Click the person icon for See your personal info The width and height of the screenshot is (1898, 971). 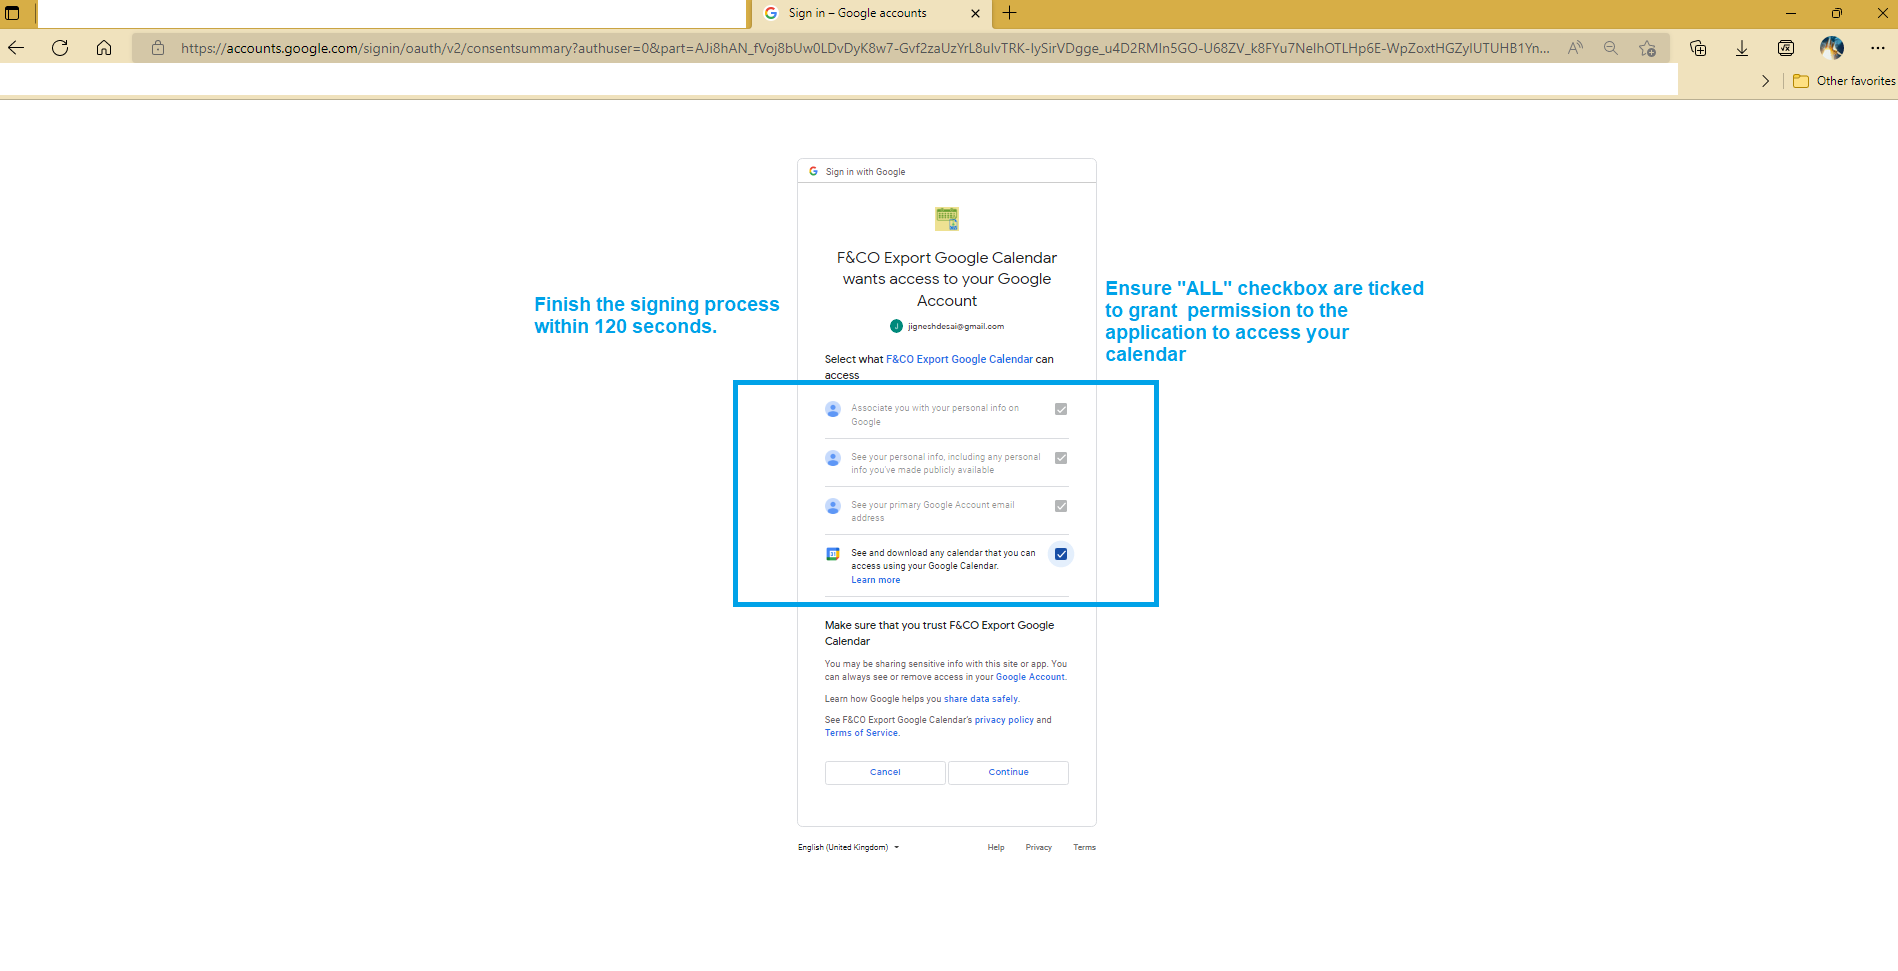833,458
